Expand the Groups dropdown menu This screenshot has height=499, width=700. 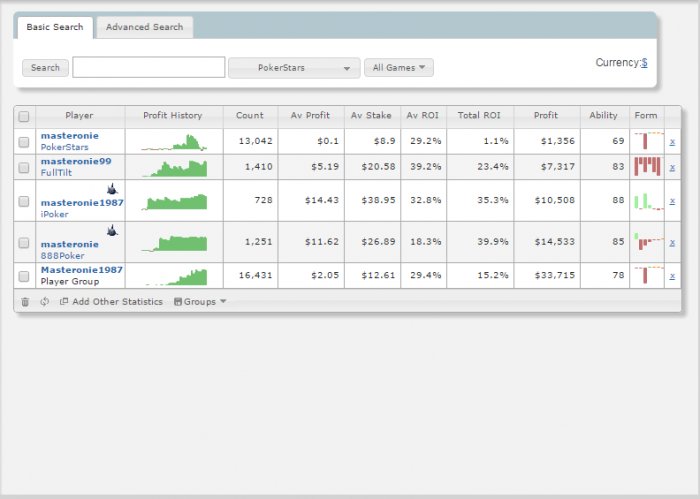200,302
